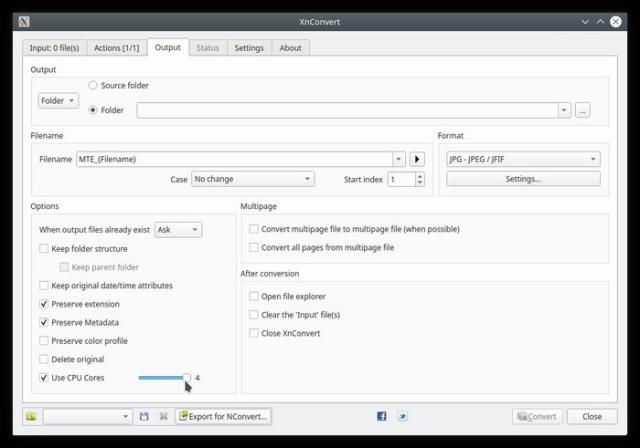The image size is (640, 448).
Task: Uncheck Preserve Metadata option
Action: pyautogui.click(x=44, y=322)
